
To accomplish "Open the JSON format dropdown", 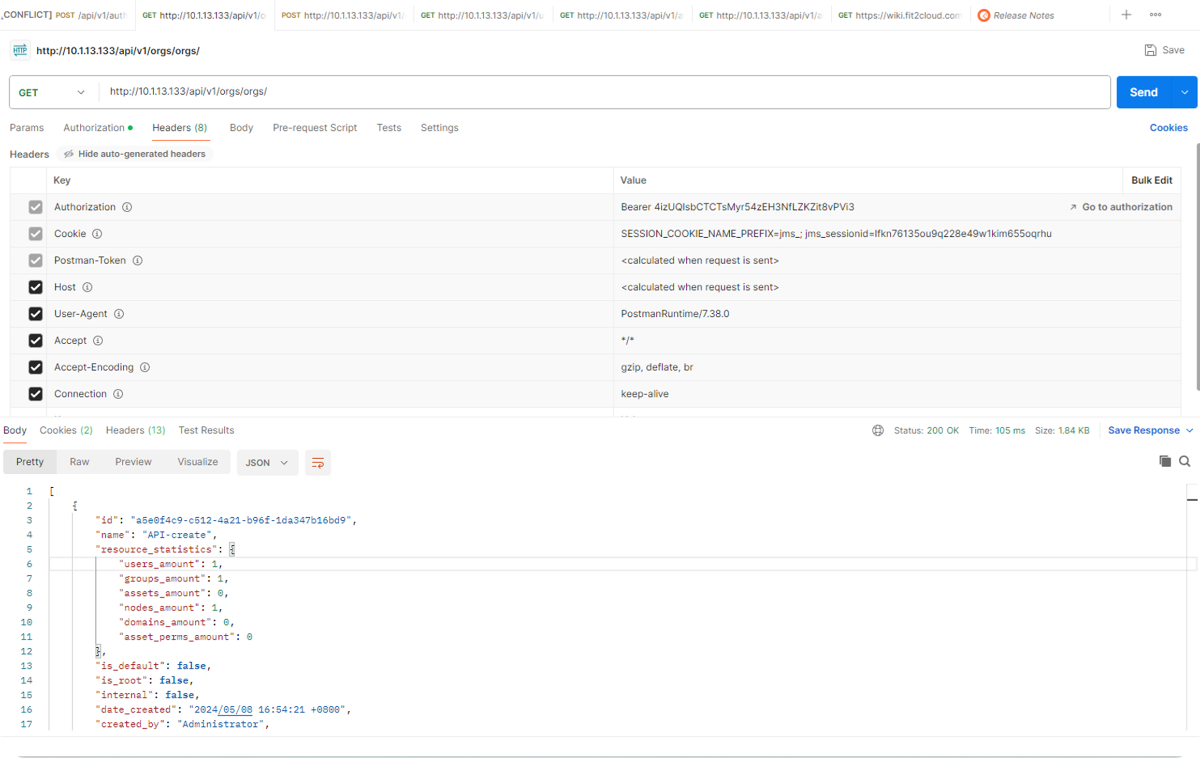I will pyautogui.click(x=267, y=463).
